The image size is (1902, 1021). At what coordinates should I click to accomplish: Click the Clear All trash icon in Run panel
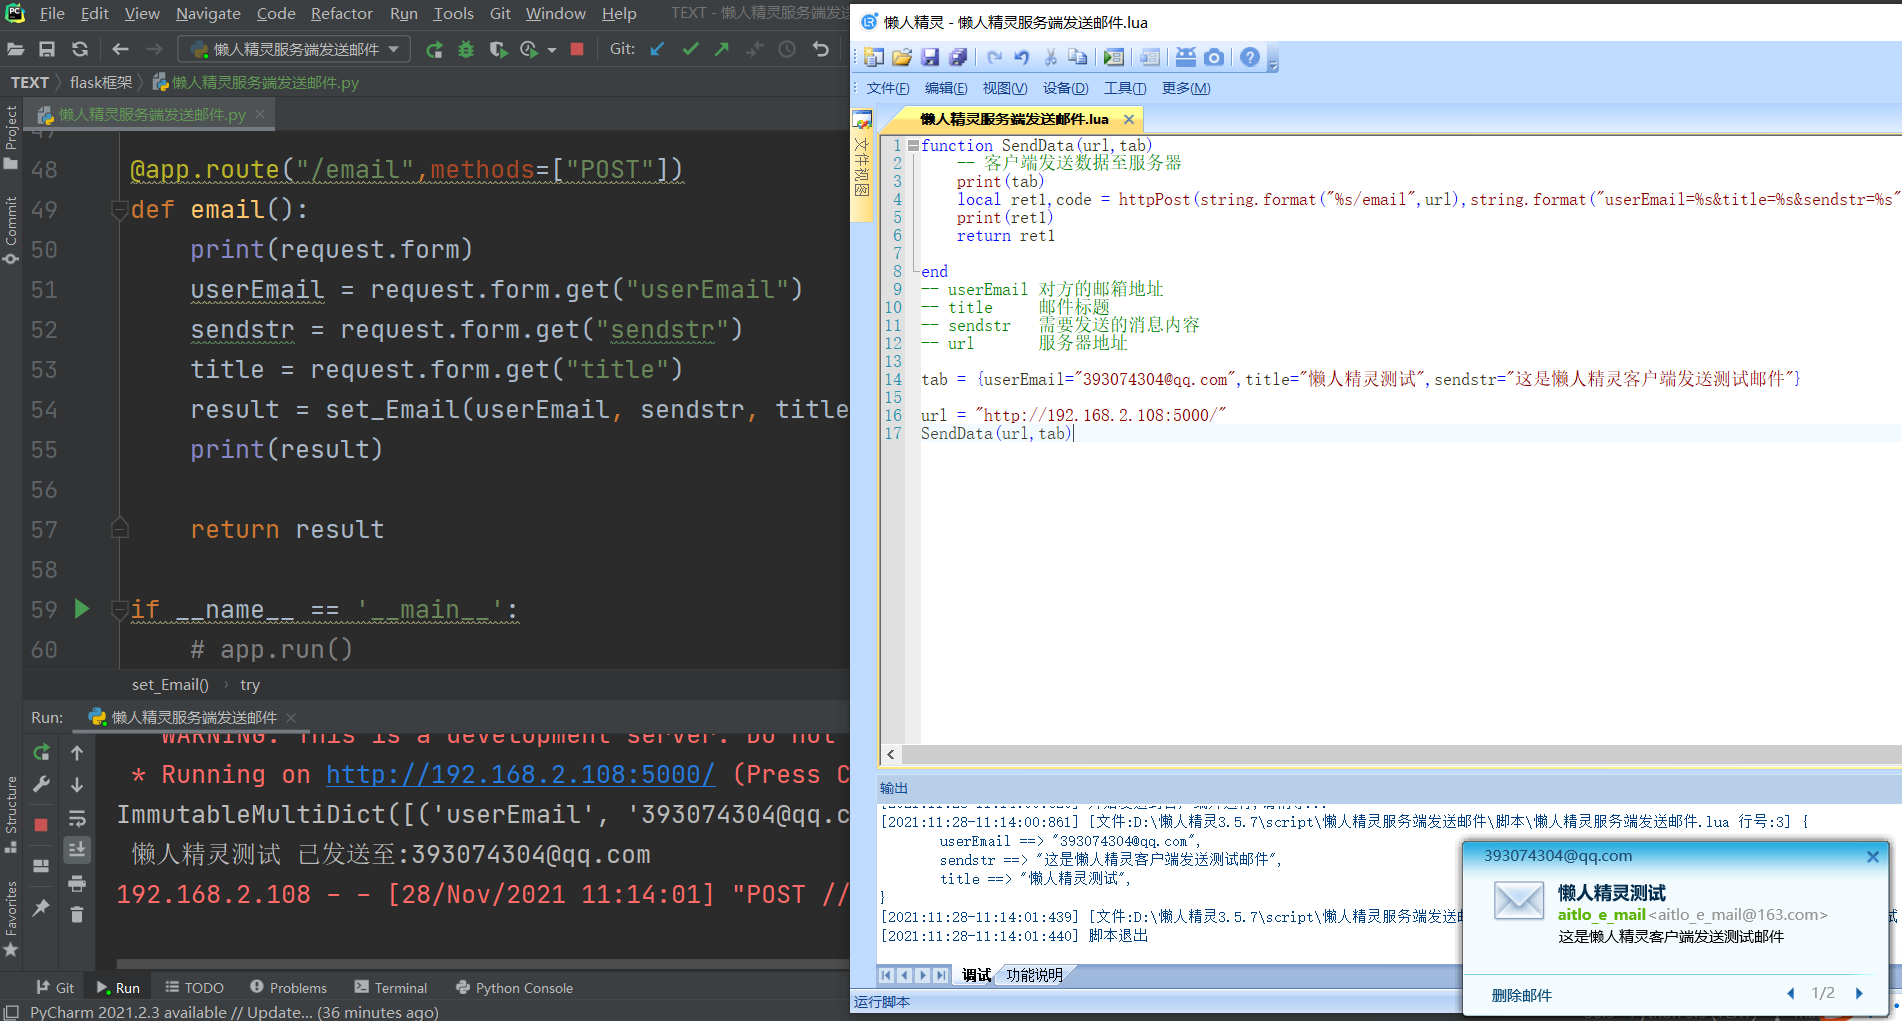[x=77, y=914]
